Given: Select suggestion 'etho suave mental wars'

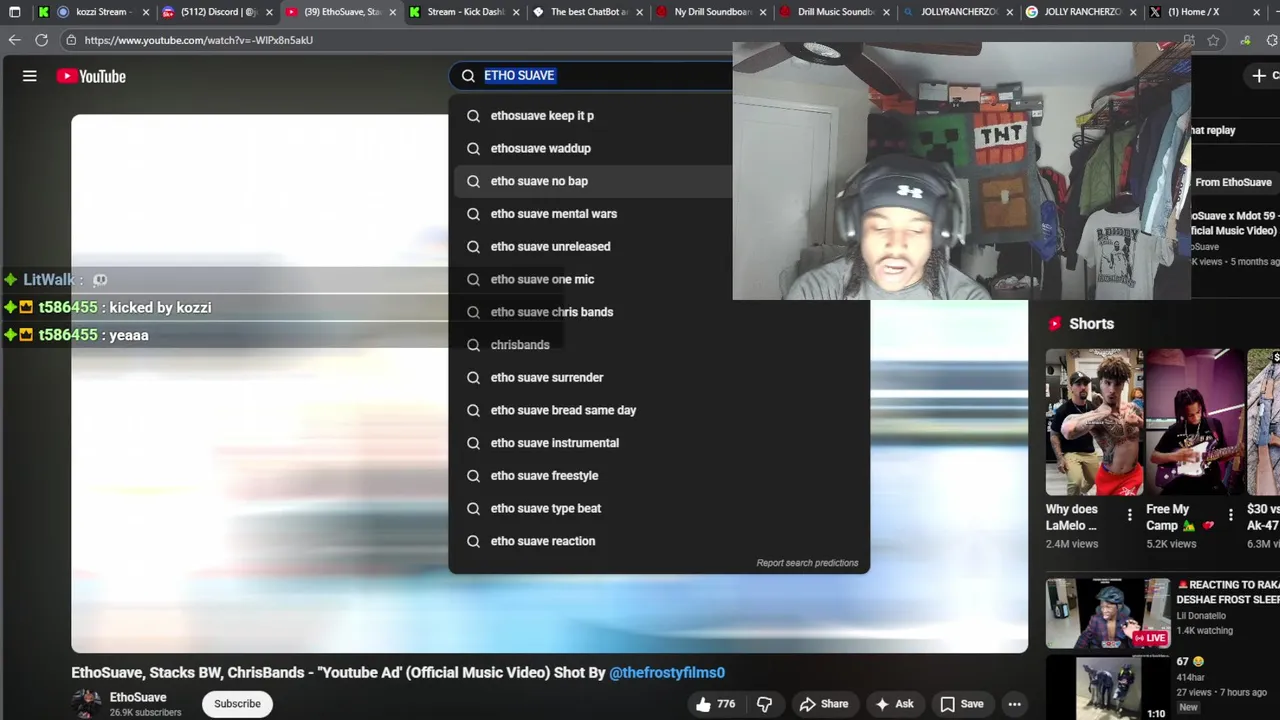Looking at the screenshot, I should pos(659,214).
